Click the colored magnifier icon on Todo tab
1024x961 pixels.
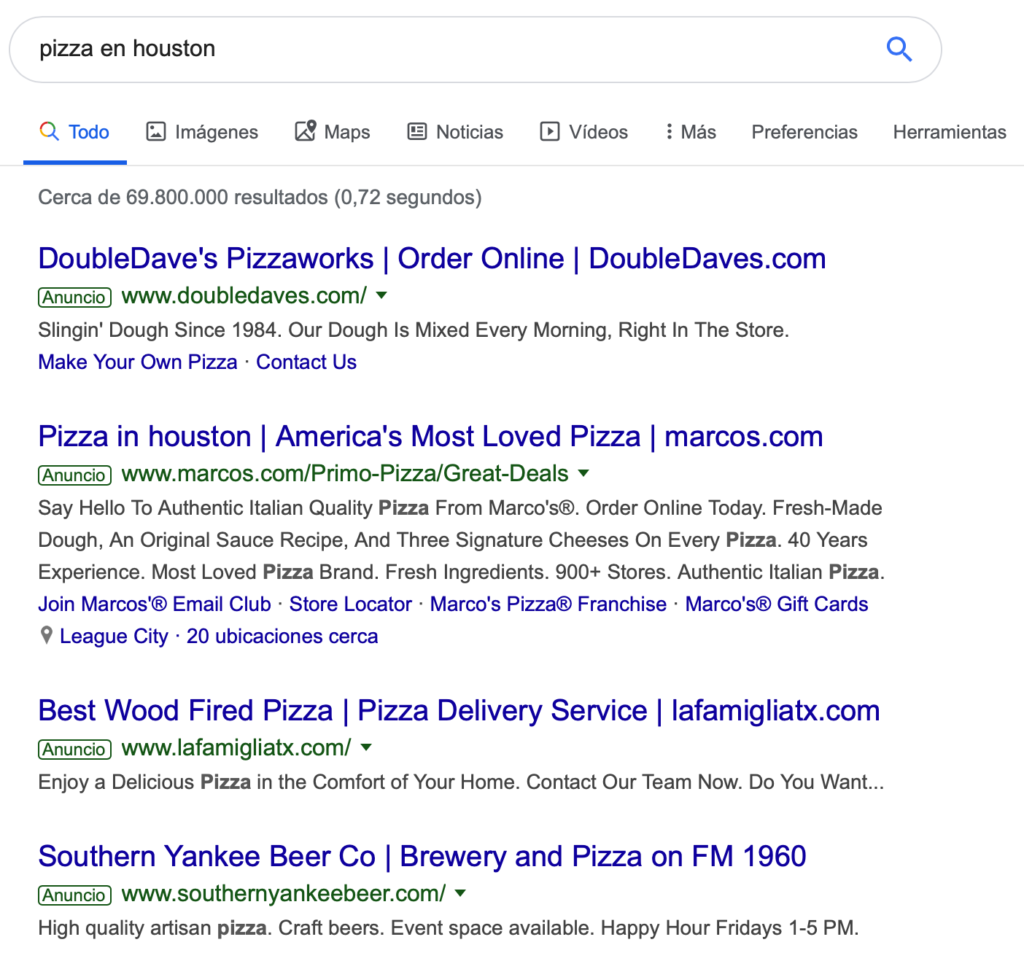pyautogui.click(x=49, y=131)
